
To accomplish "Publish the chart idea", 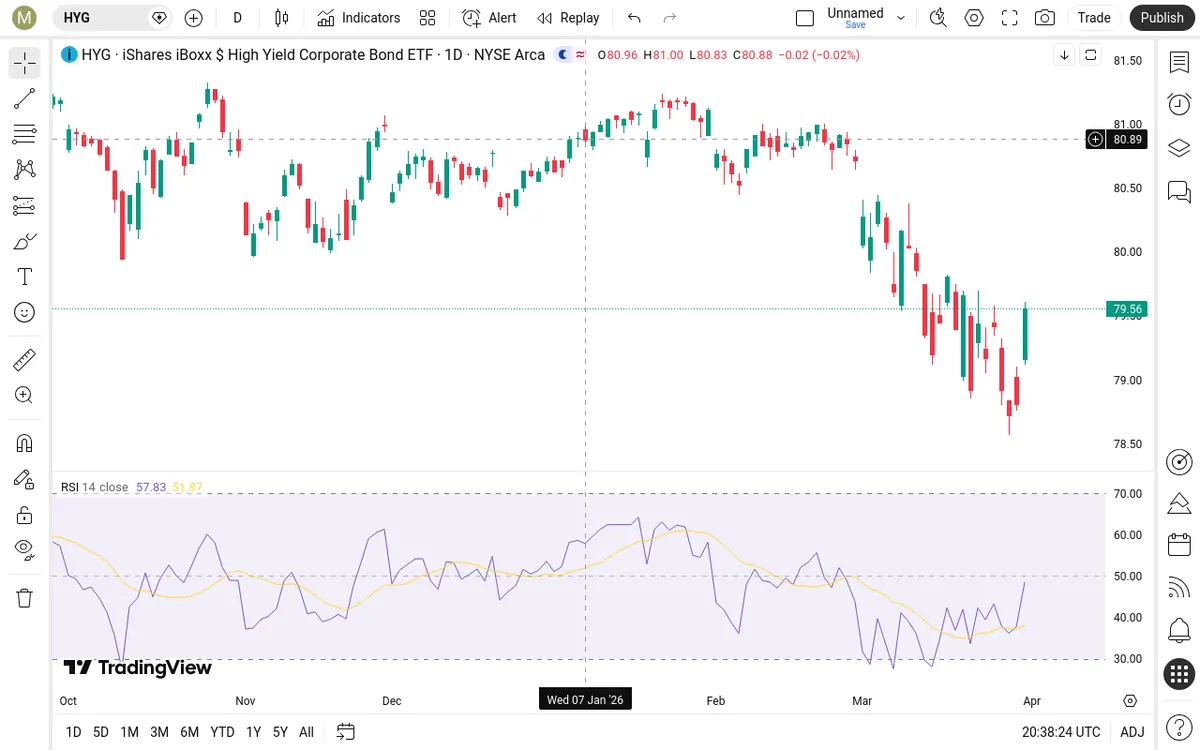I will pos(1162,18).
